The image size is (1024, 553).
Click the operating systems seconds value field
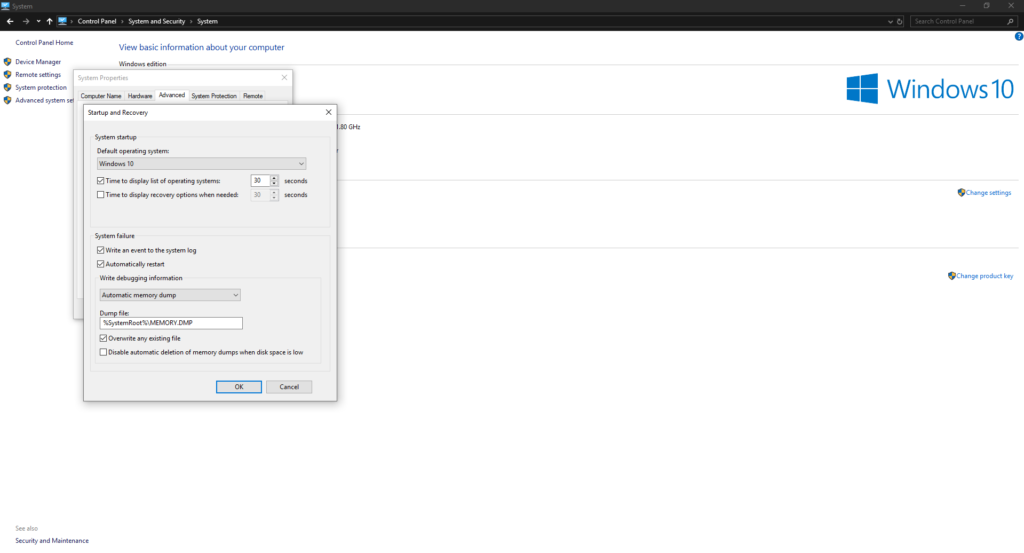click(260, 181)
